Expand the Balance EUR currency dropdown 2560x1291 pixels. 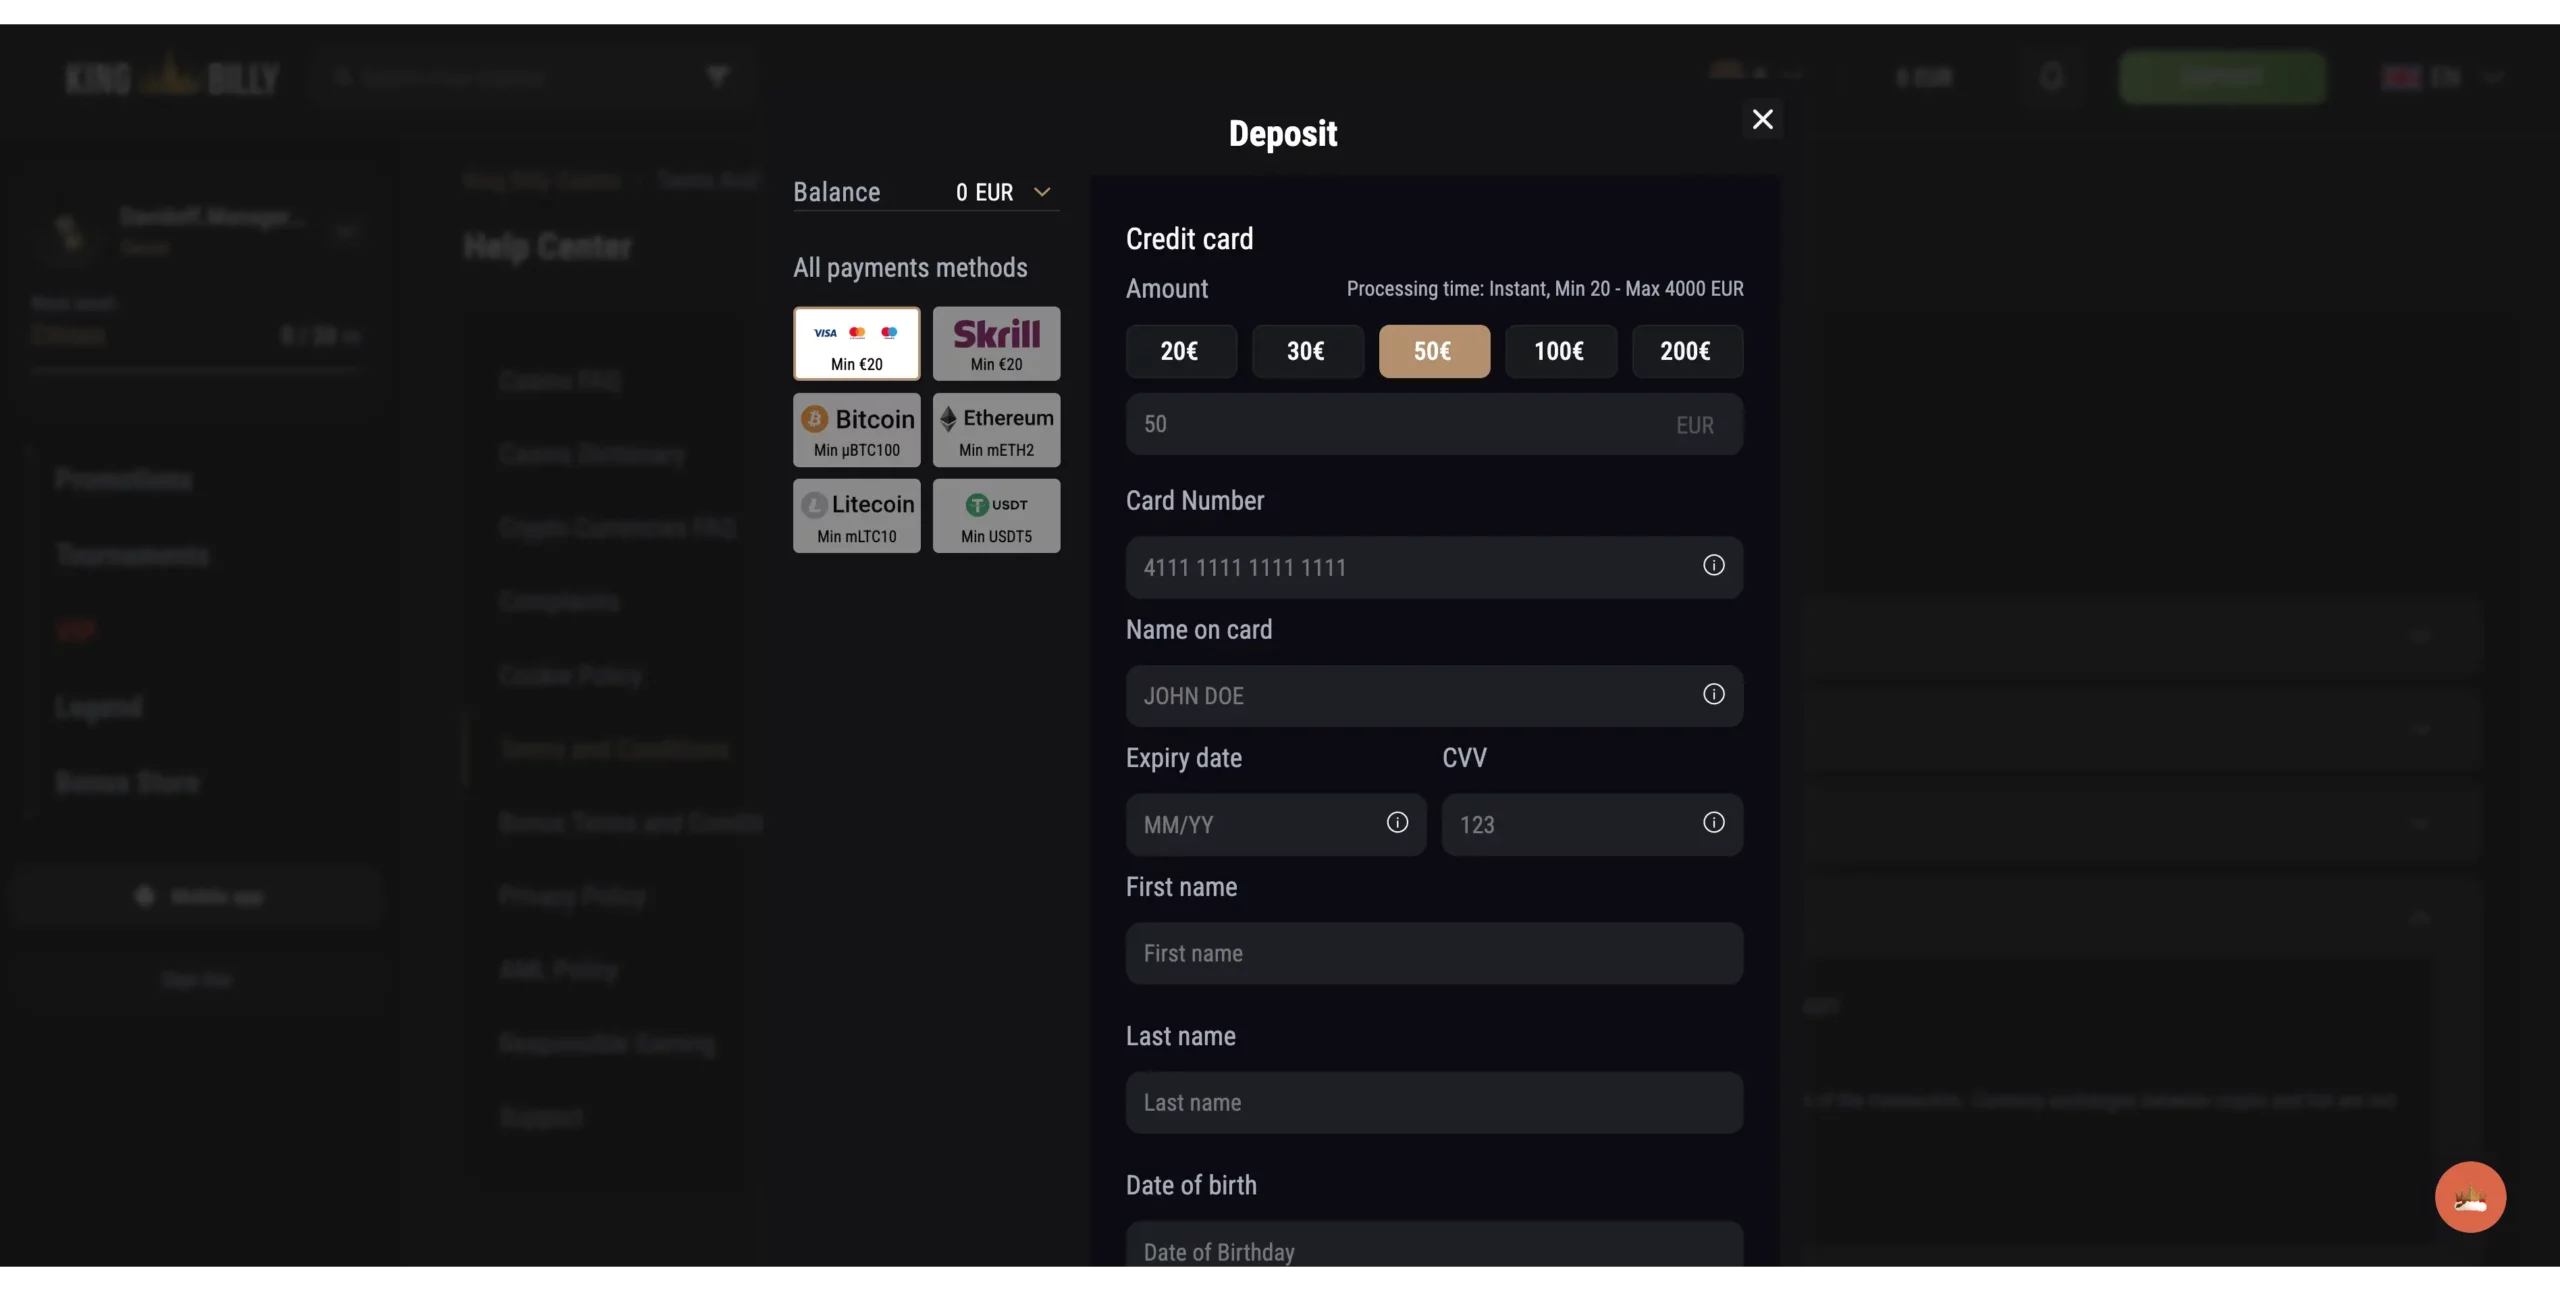click(x=1041, y=192)
